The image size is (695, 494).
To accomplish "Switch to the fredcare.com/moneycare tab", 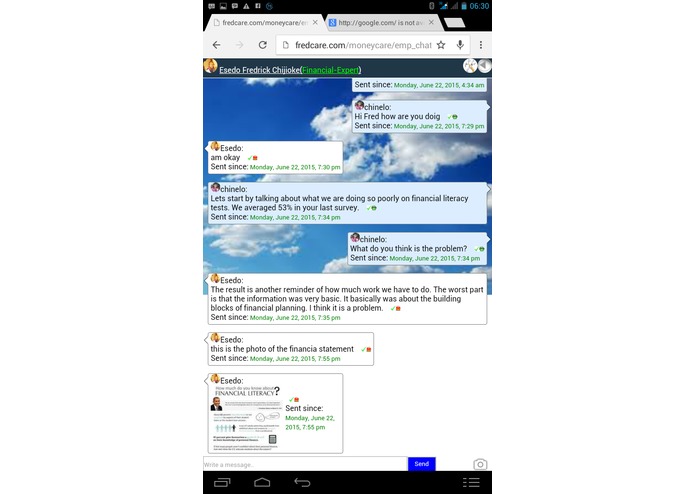I will pyautogui.click(x=264, y=23).
